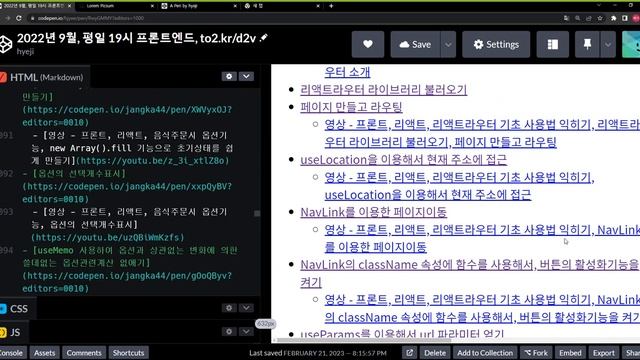The image size is (640, 360).
Task: Open link 리액트라우터 라이브러리 불러오기
Action: point(384,89)
